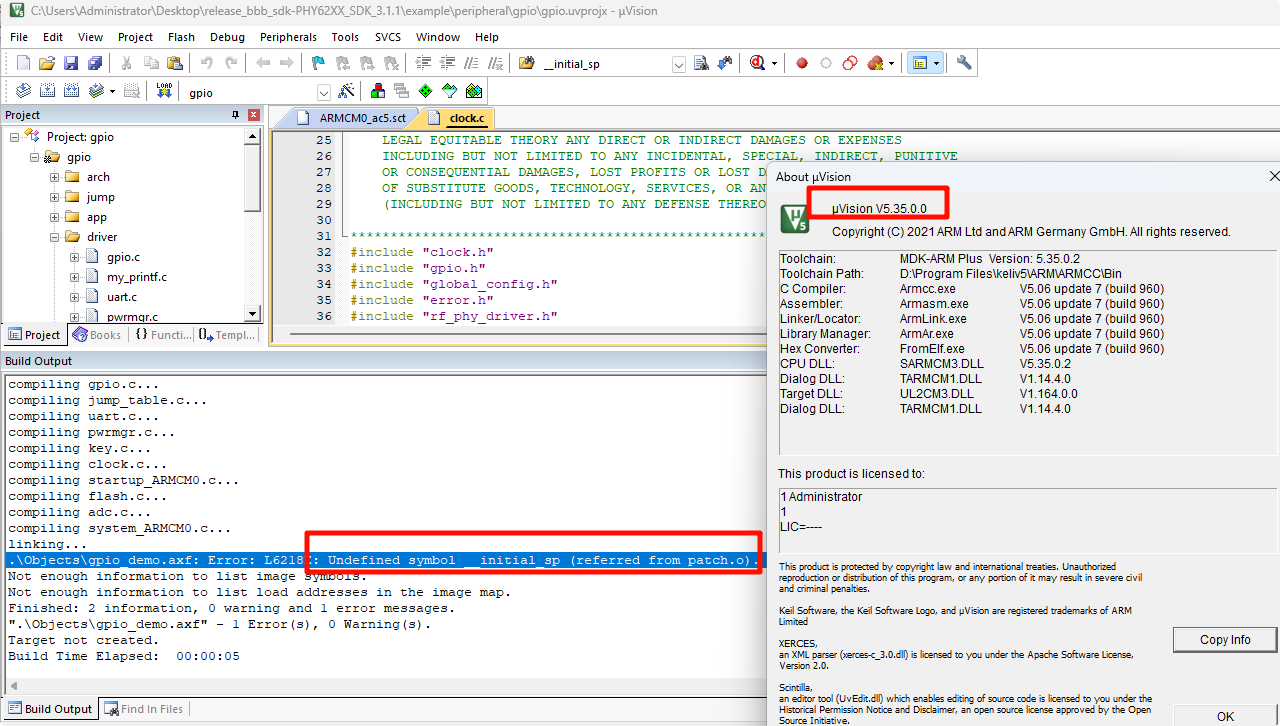Screen dimensions: 1280x726
Task: Disable all breakpoints icon
Action: 850,63
